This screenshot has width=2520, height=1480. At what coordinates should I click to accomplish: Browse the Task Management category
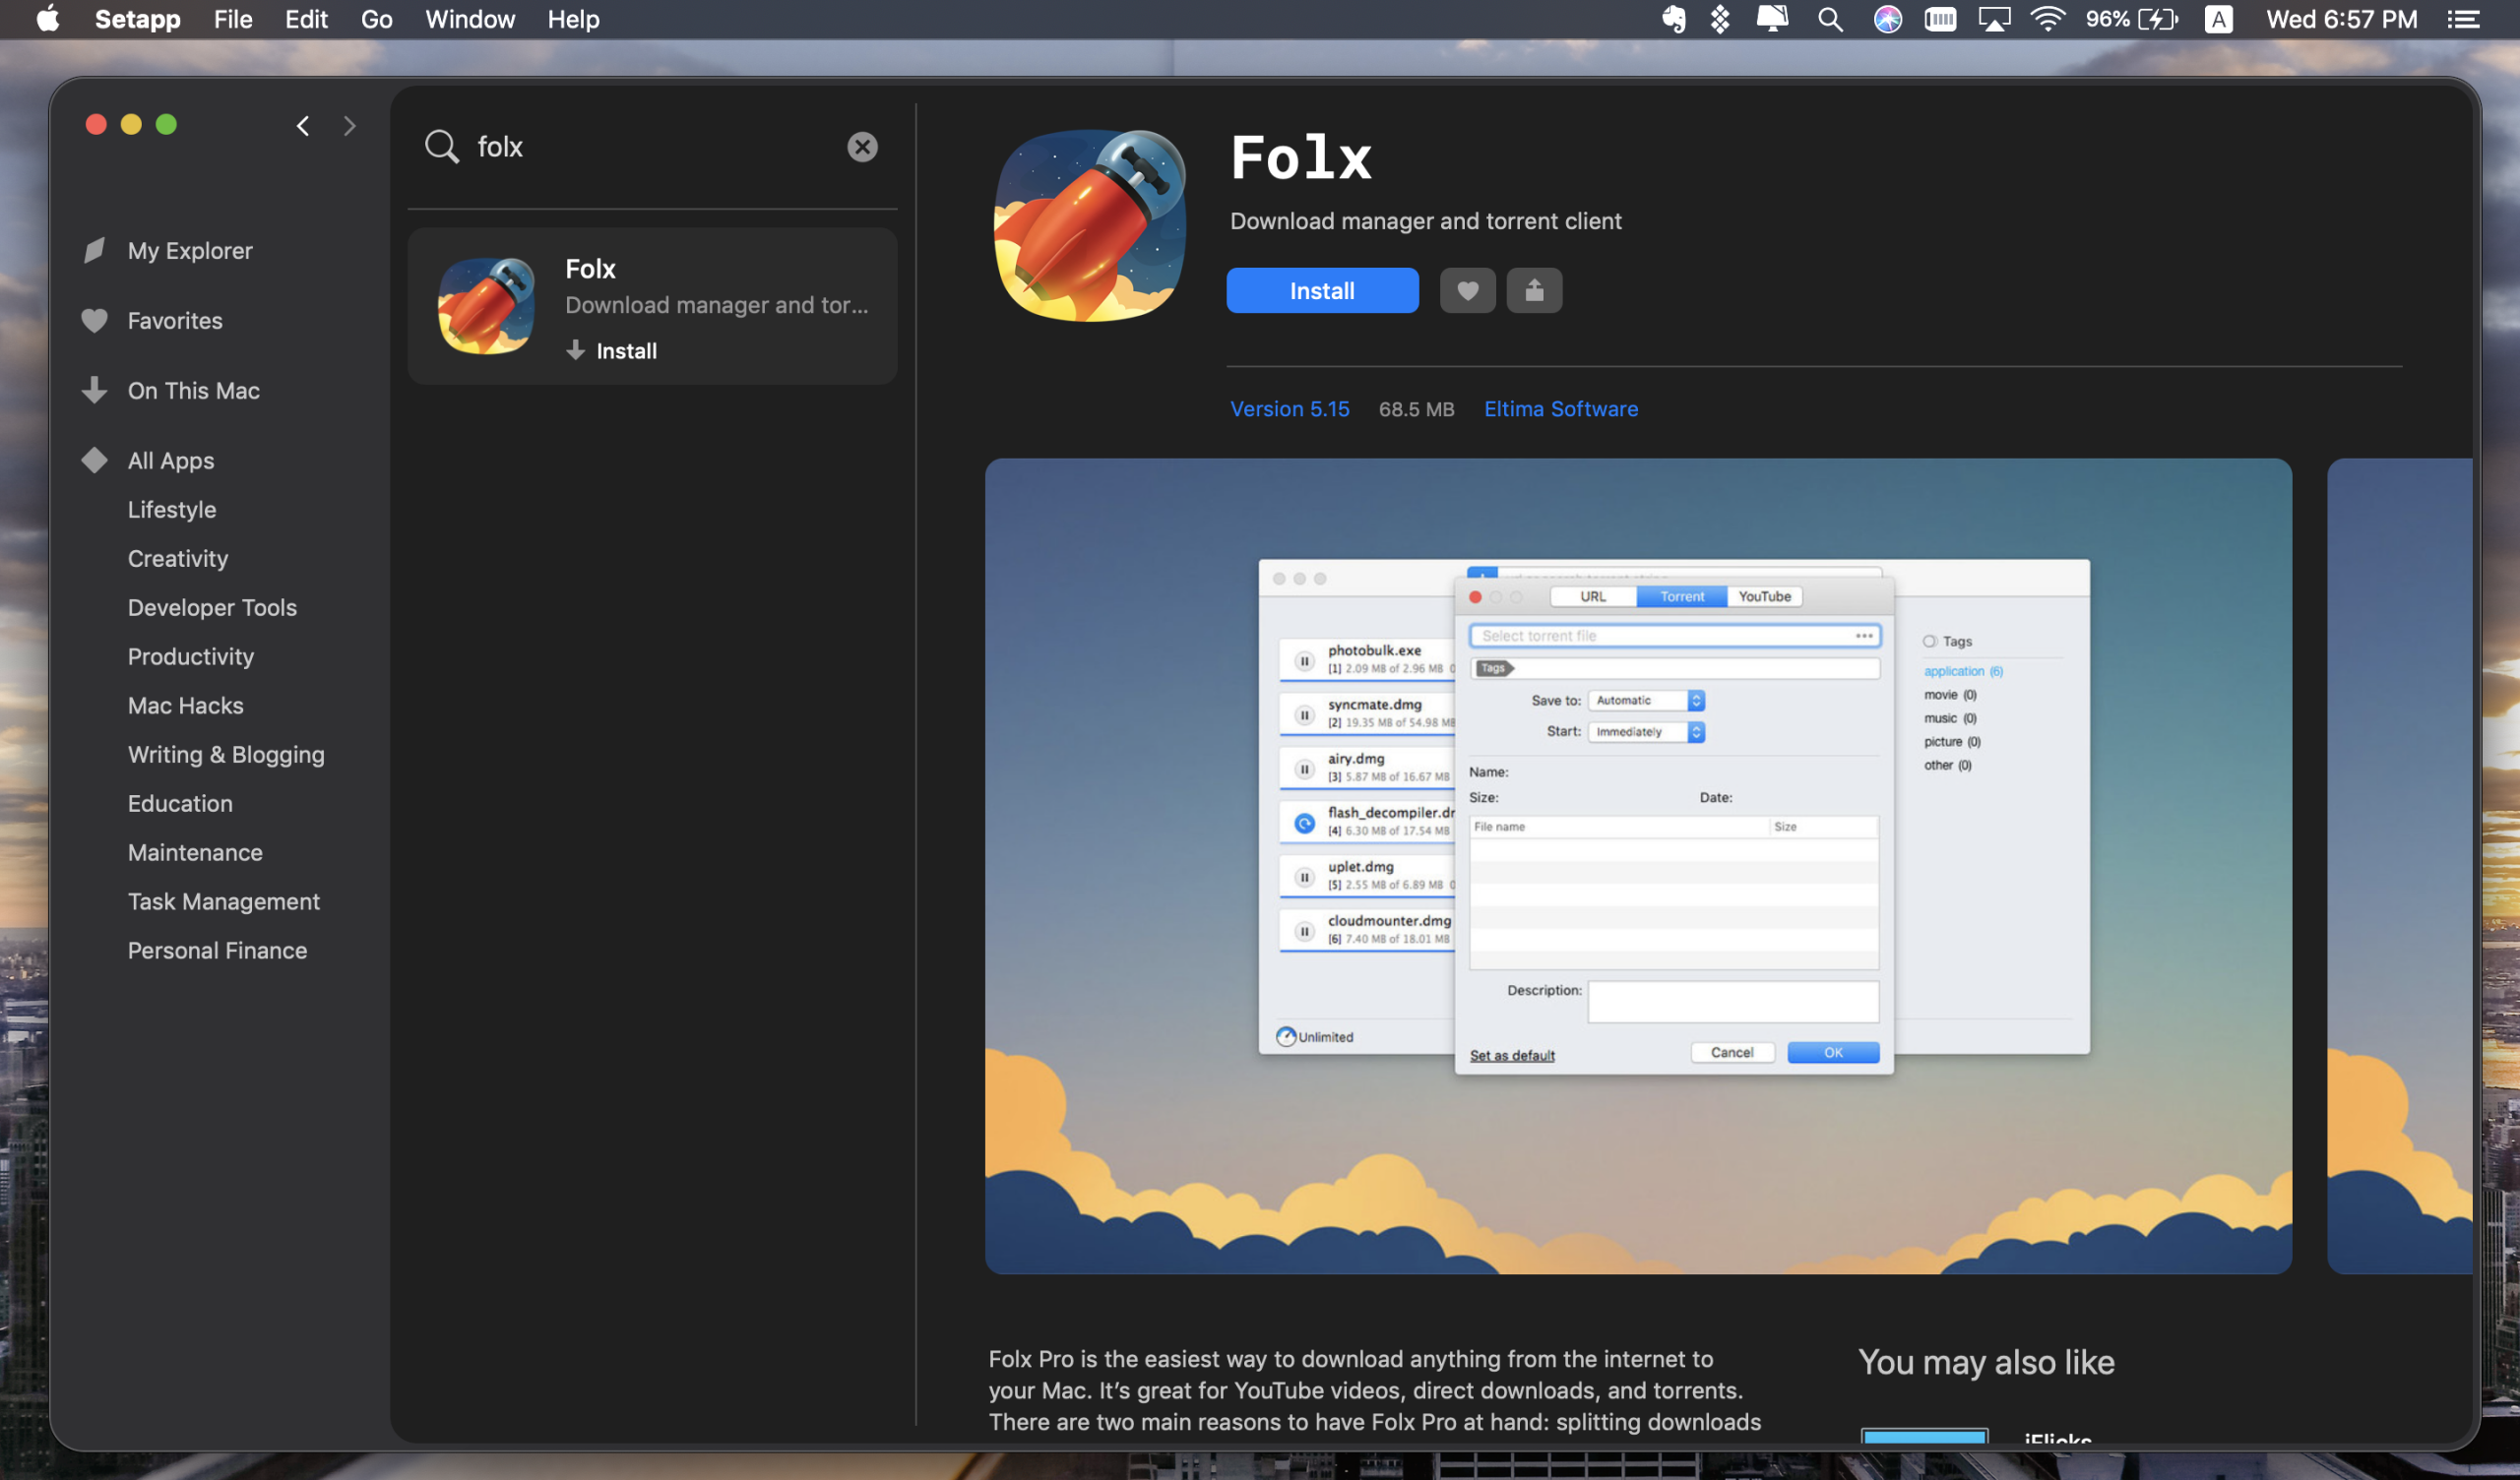coord(224,901)
